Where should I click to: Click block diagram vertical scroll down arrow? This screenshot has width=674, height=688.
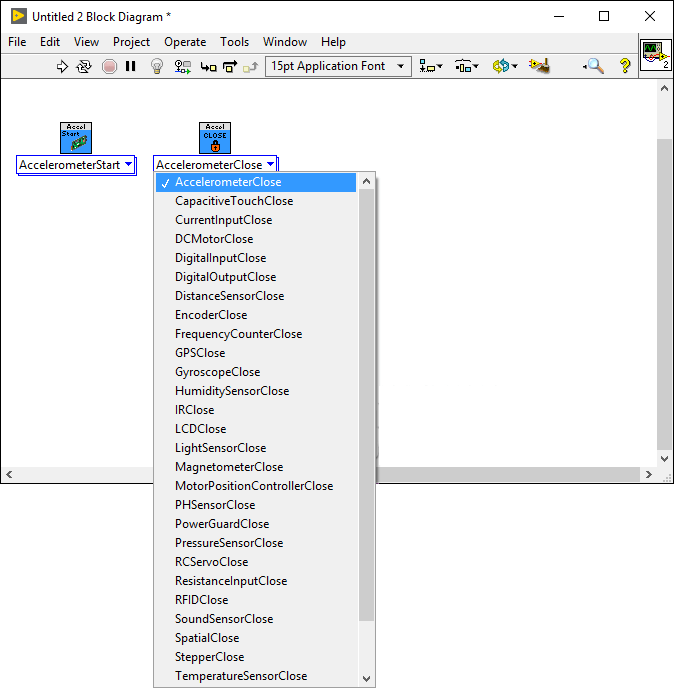click(664, 459)
